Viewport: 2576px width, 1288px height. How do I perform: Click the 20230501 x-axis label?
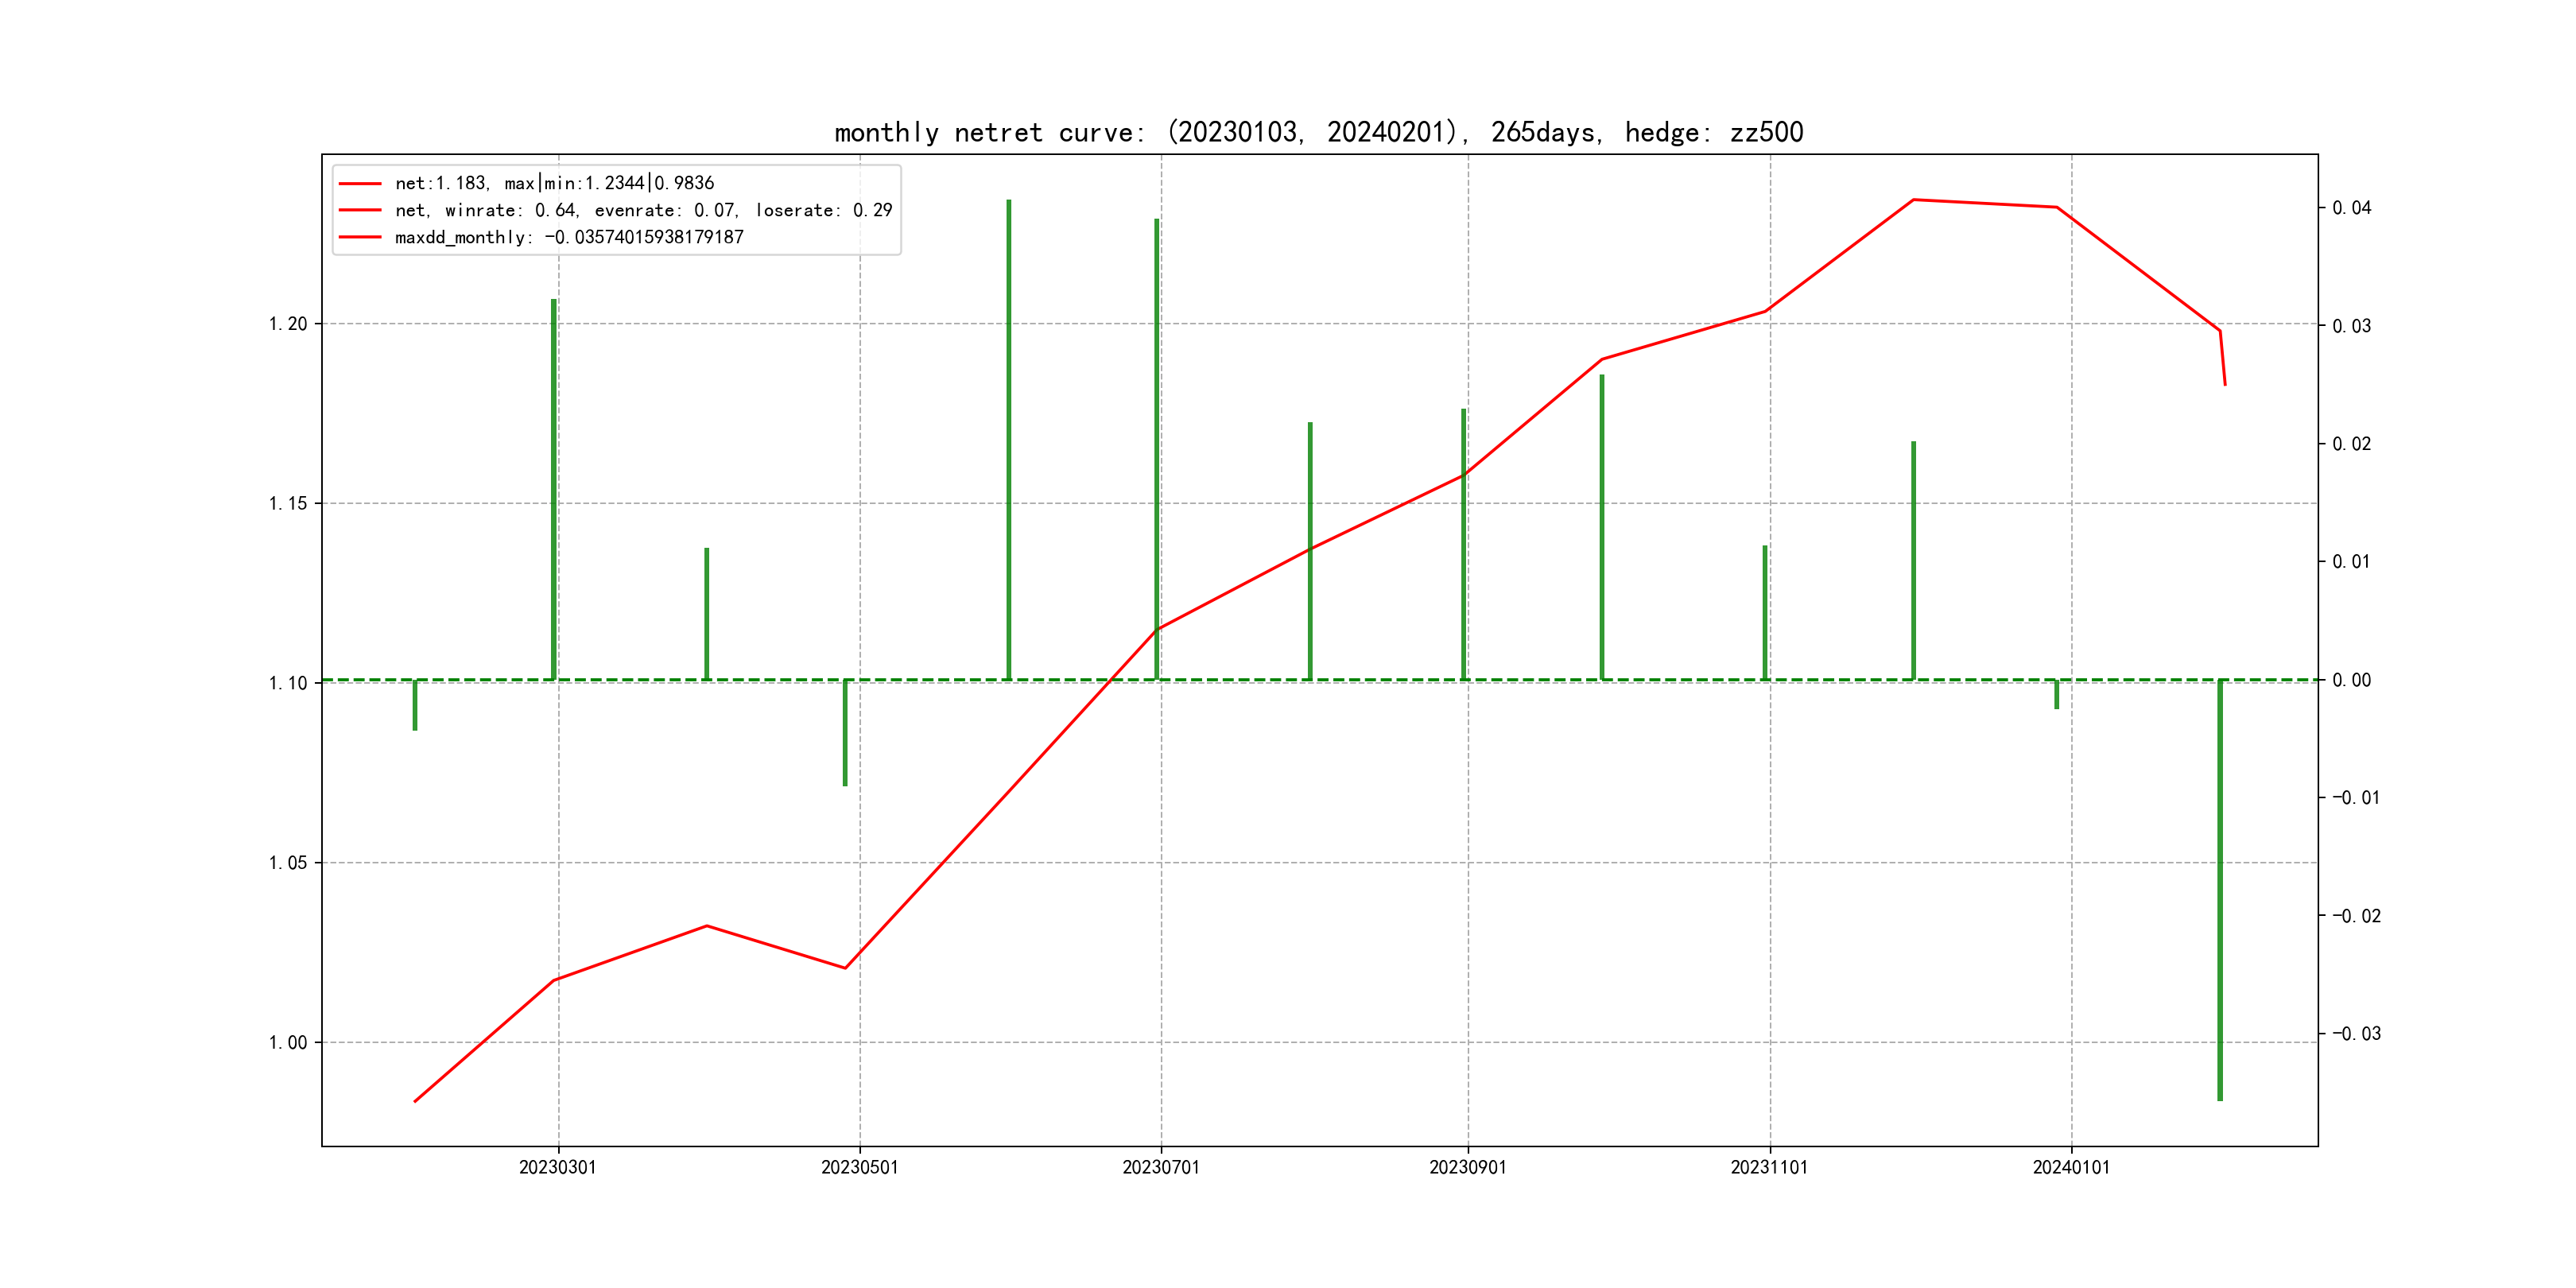[859, 1167]
